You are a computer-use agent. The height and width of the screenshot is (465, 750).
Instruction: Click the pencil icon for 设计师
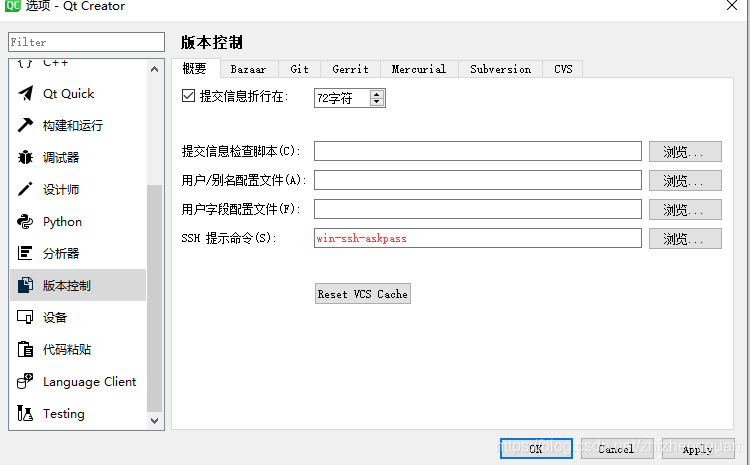tap(25, 189)
